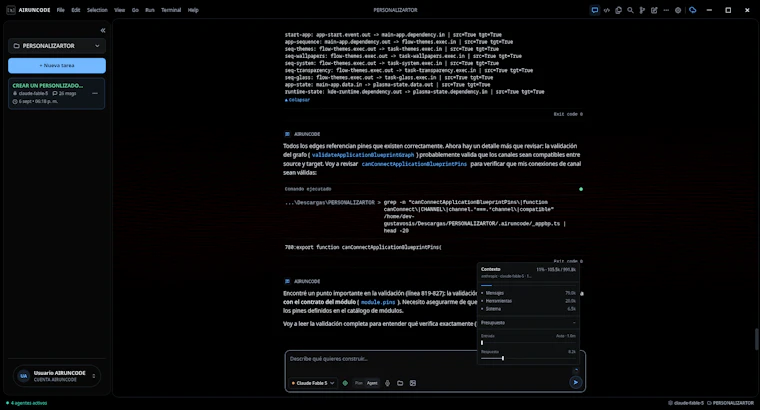The height and width of the screenshot is (410, 760).
Task: Open the CREAR UN PERSONLIZADO task
Action: 56,93
